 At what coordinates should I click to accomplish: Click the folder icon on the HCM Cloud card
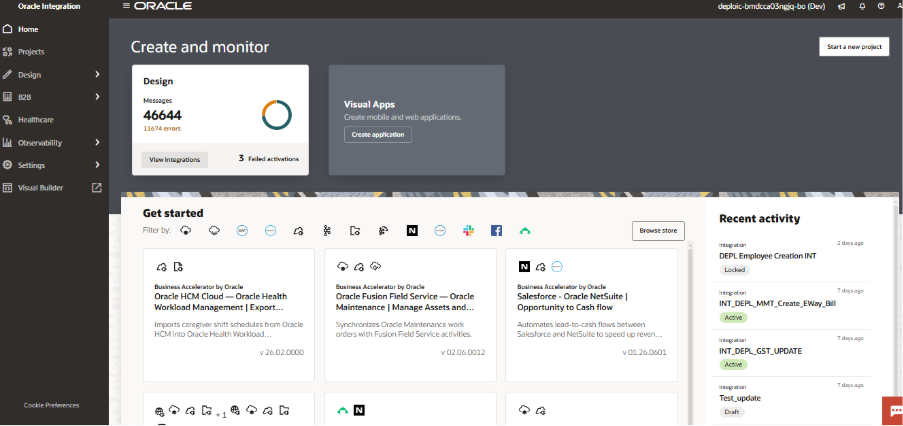click(x=178, y=267)
